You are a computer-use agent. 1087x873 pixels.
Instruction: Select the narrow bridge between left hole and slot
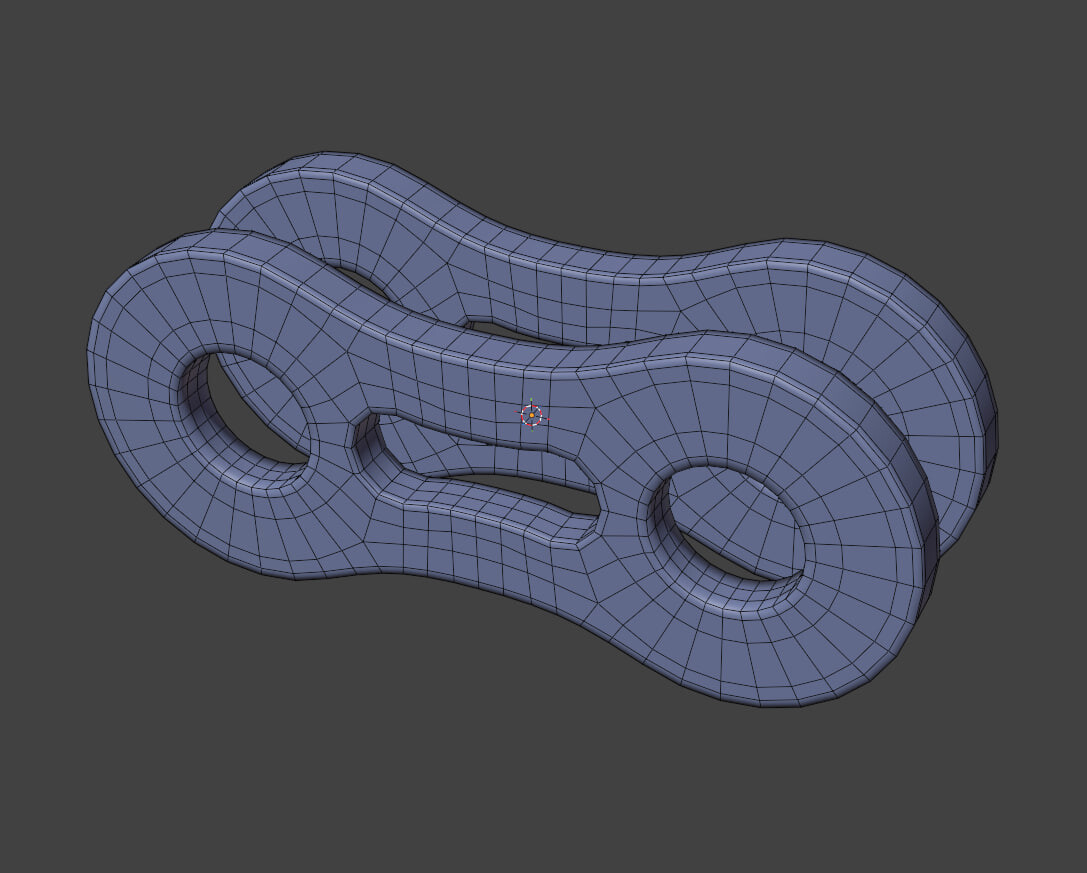(331, 430)
